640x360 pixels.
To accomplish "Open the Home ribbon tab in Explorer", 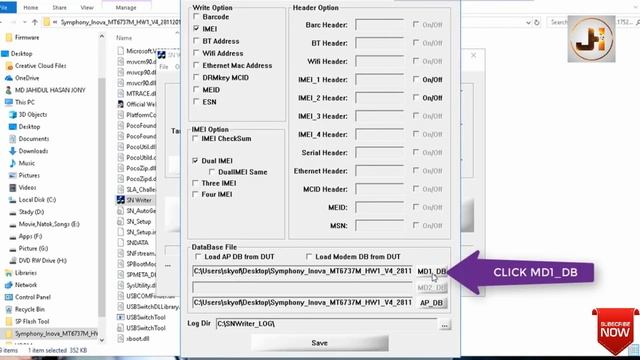I will coord(31,7).
